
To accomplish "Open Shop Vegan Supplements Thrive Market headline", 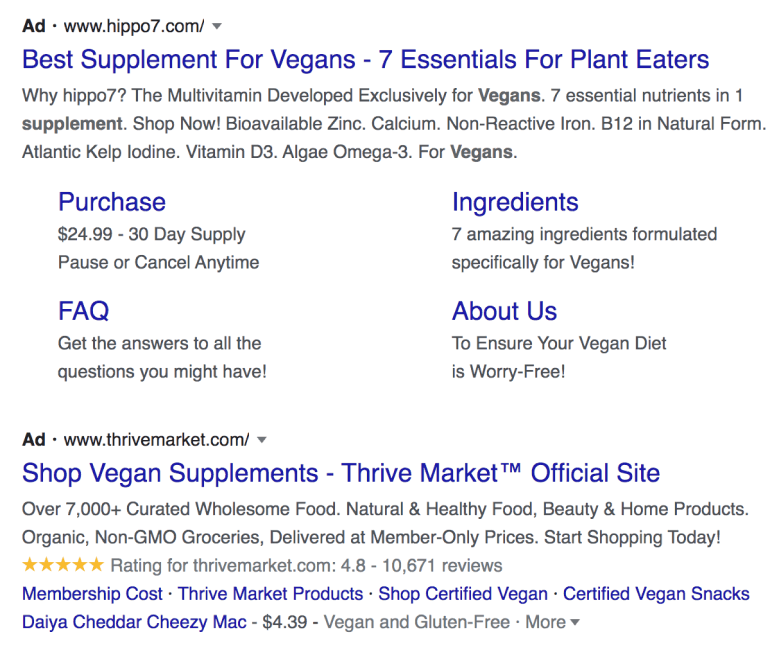I will 341,473.
